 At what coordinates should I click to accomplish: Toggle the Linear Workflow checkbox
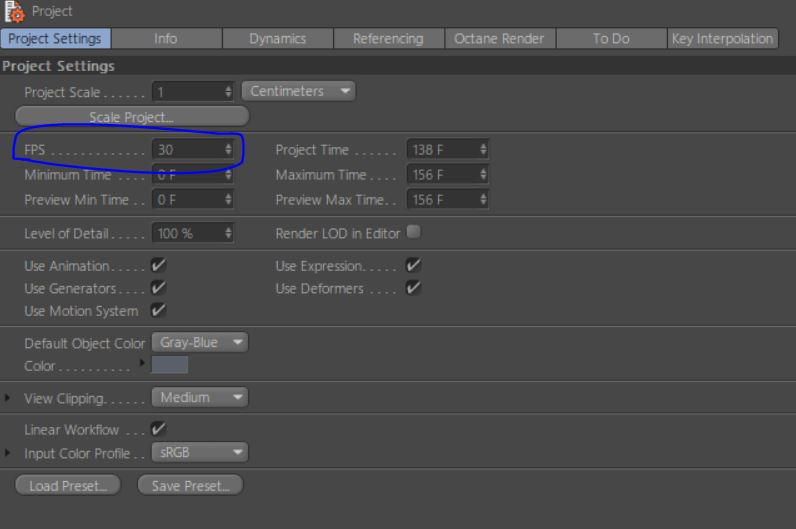point(158,430)
